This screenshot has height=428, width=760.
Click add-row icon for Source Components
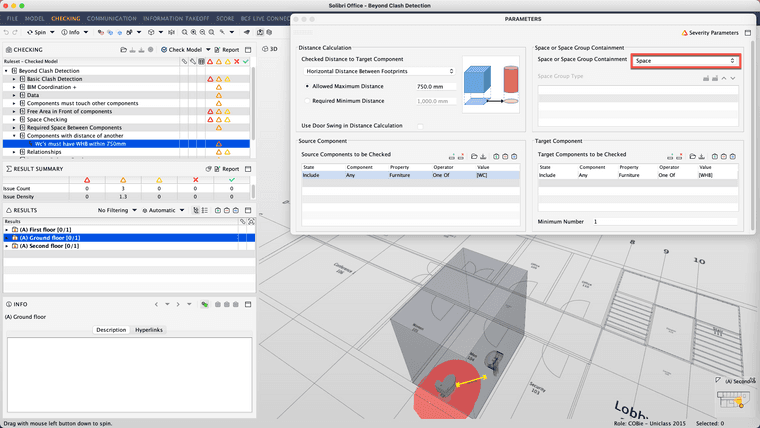[x=452, y=157]
